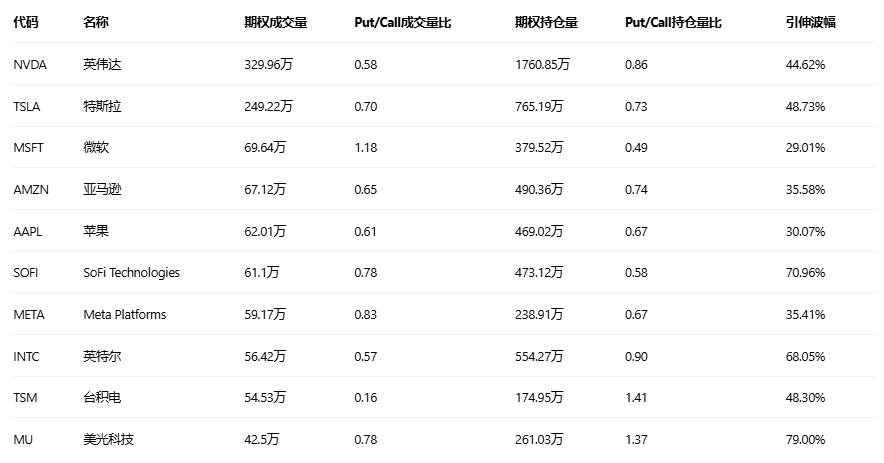Viewport: 884px width, 463px height.
Task: Click the Put/Call成交量比 column header
Action: pos(403,22)
